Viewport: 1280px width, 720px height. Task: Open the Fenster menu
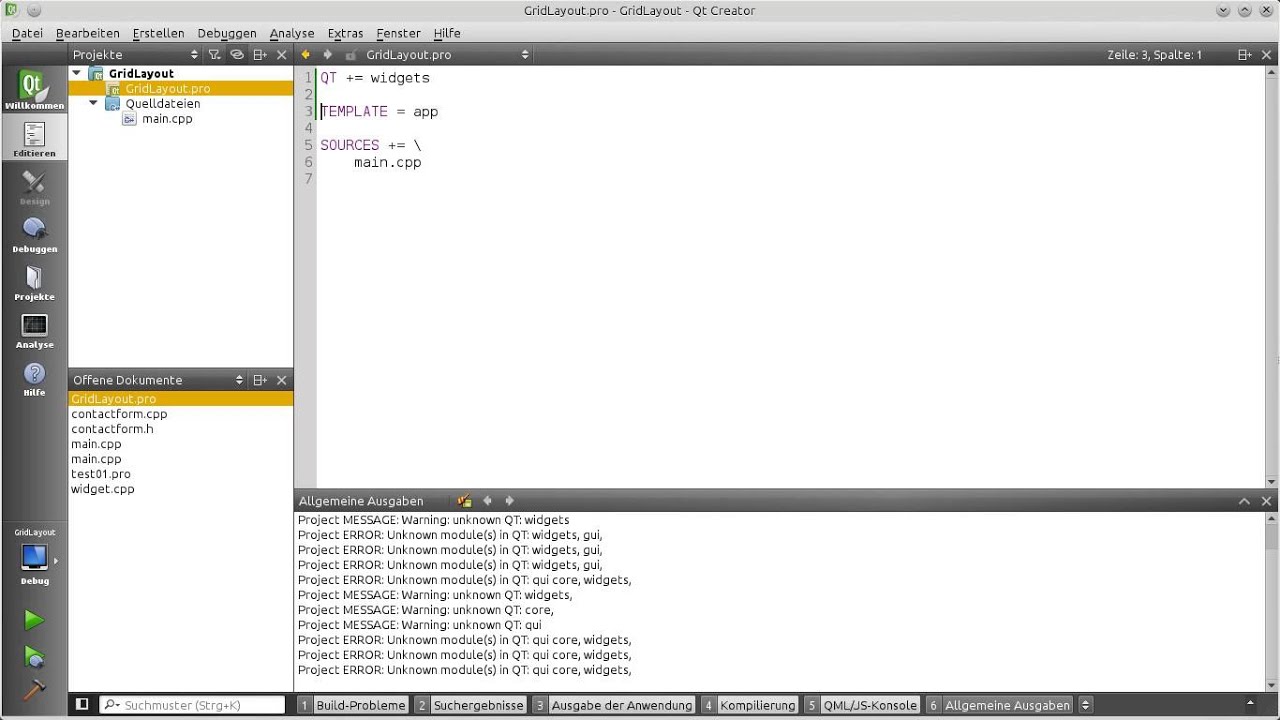point(398,33)
